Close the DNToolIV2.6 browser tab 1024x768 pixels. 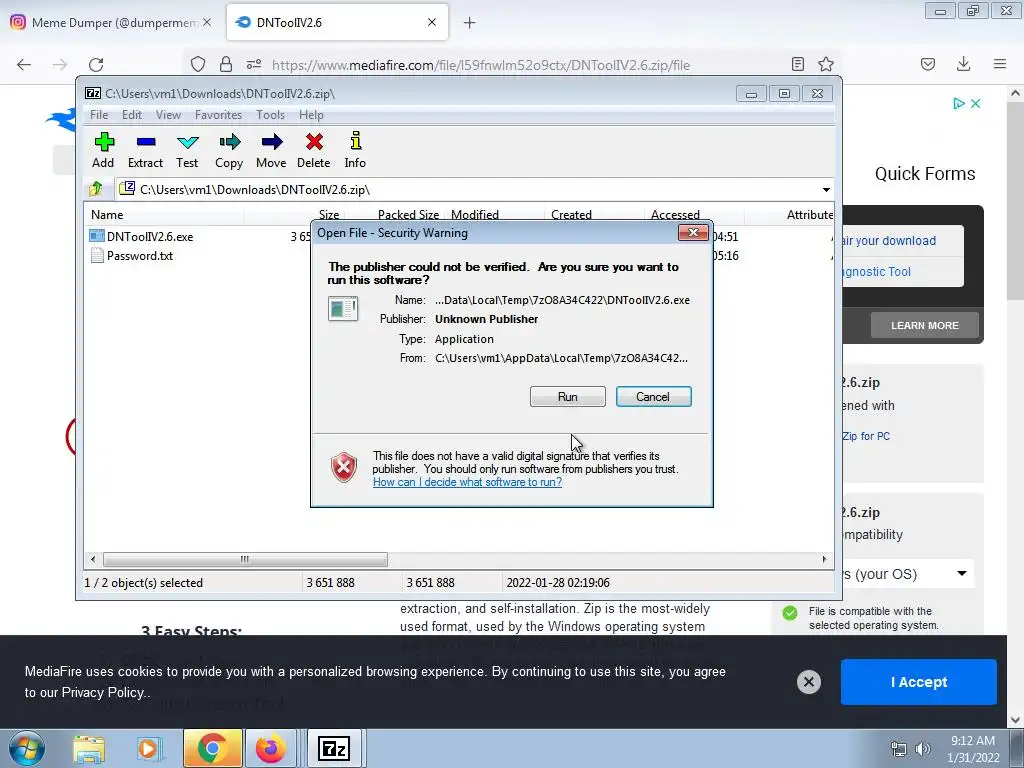[432, 22]
